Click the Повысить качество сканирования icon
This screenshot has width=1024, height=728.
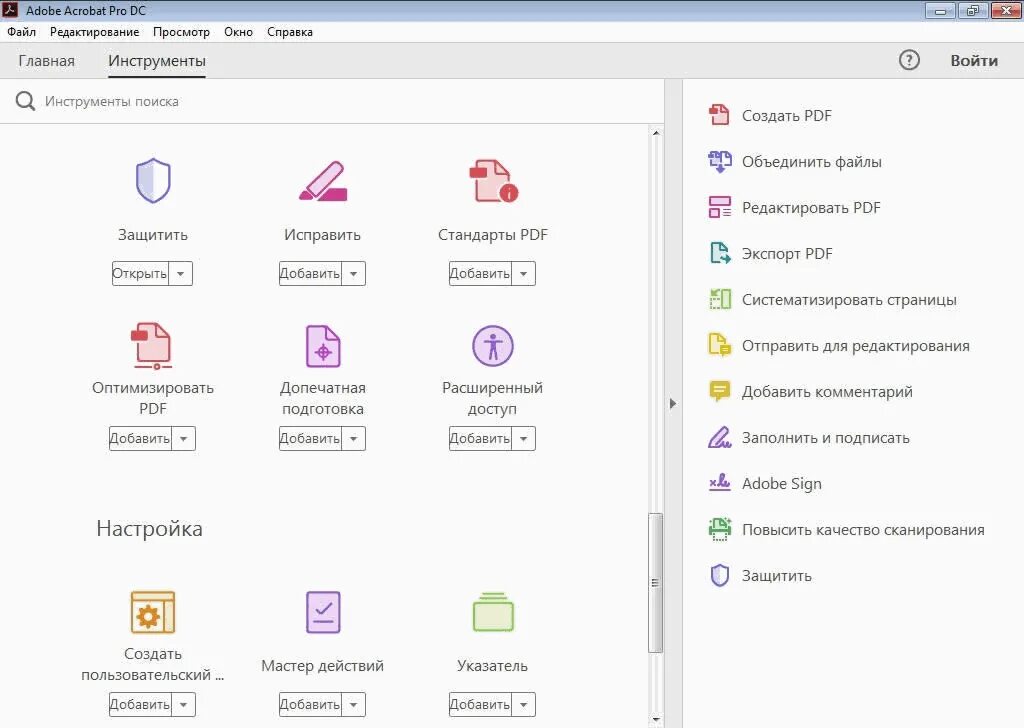coord(719,529)
